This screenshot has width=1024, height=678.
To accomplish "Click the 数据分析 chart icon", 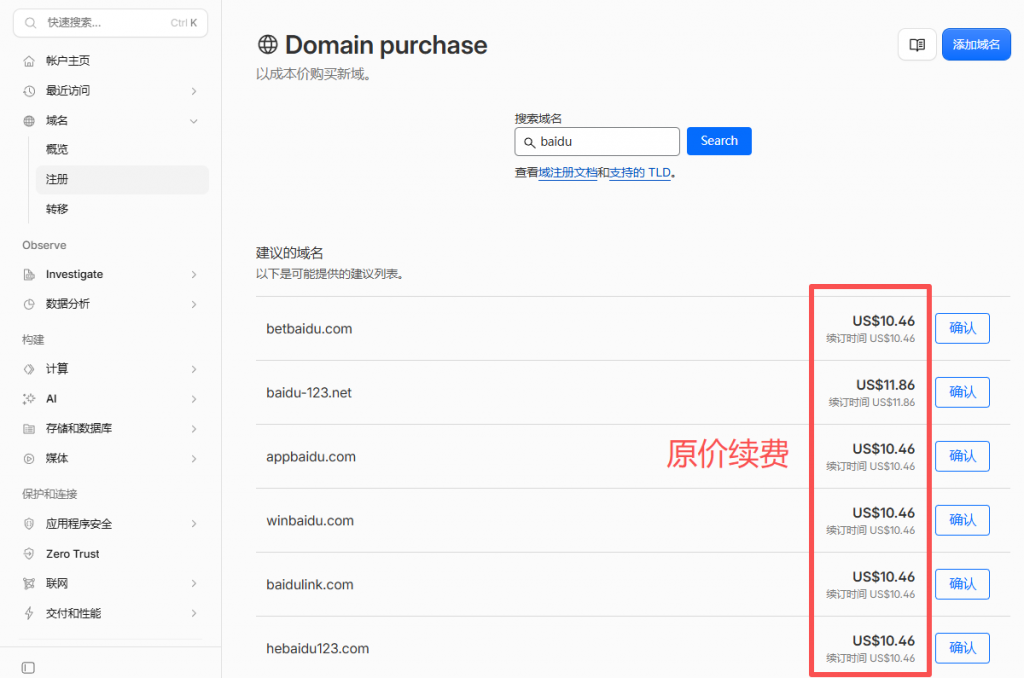I will click(29, 304).
